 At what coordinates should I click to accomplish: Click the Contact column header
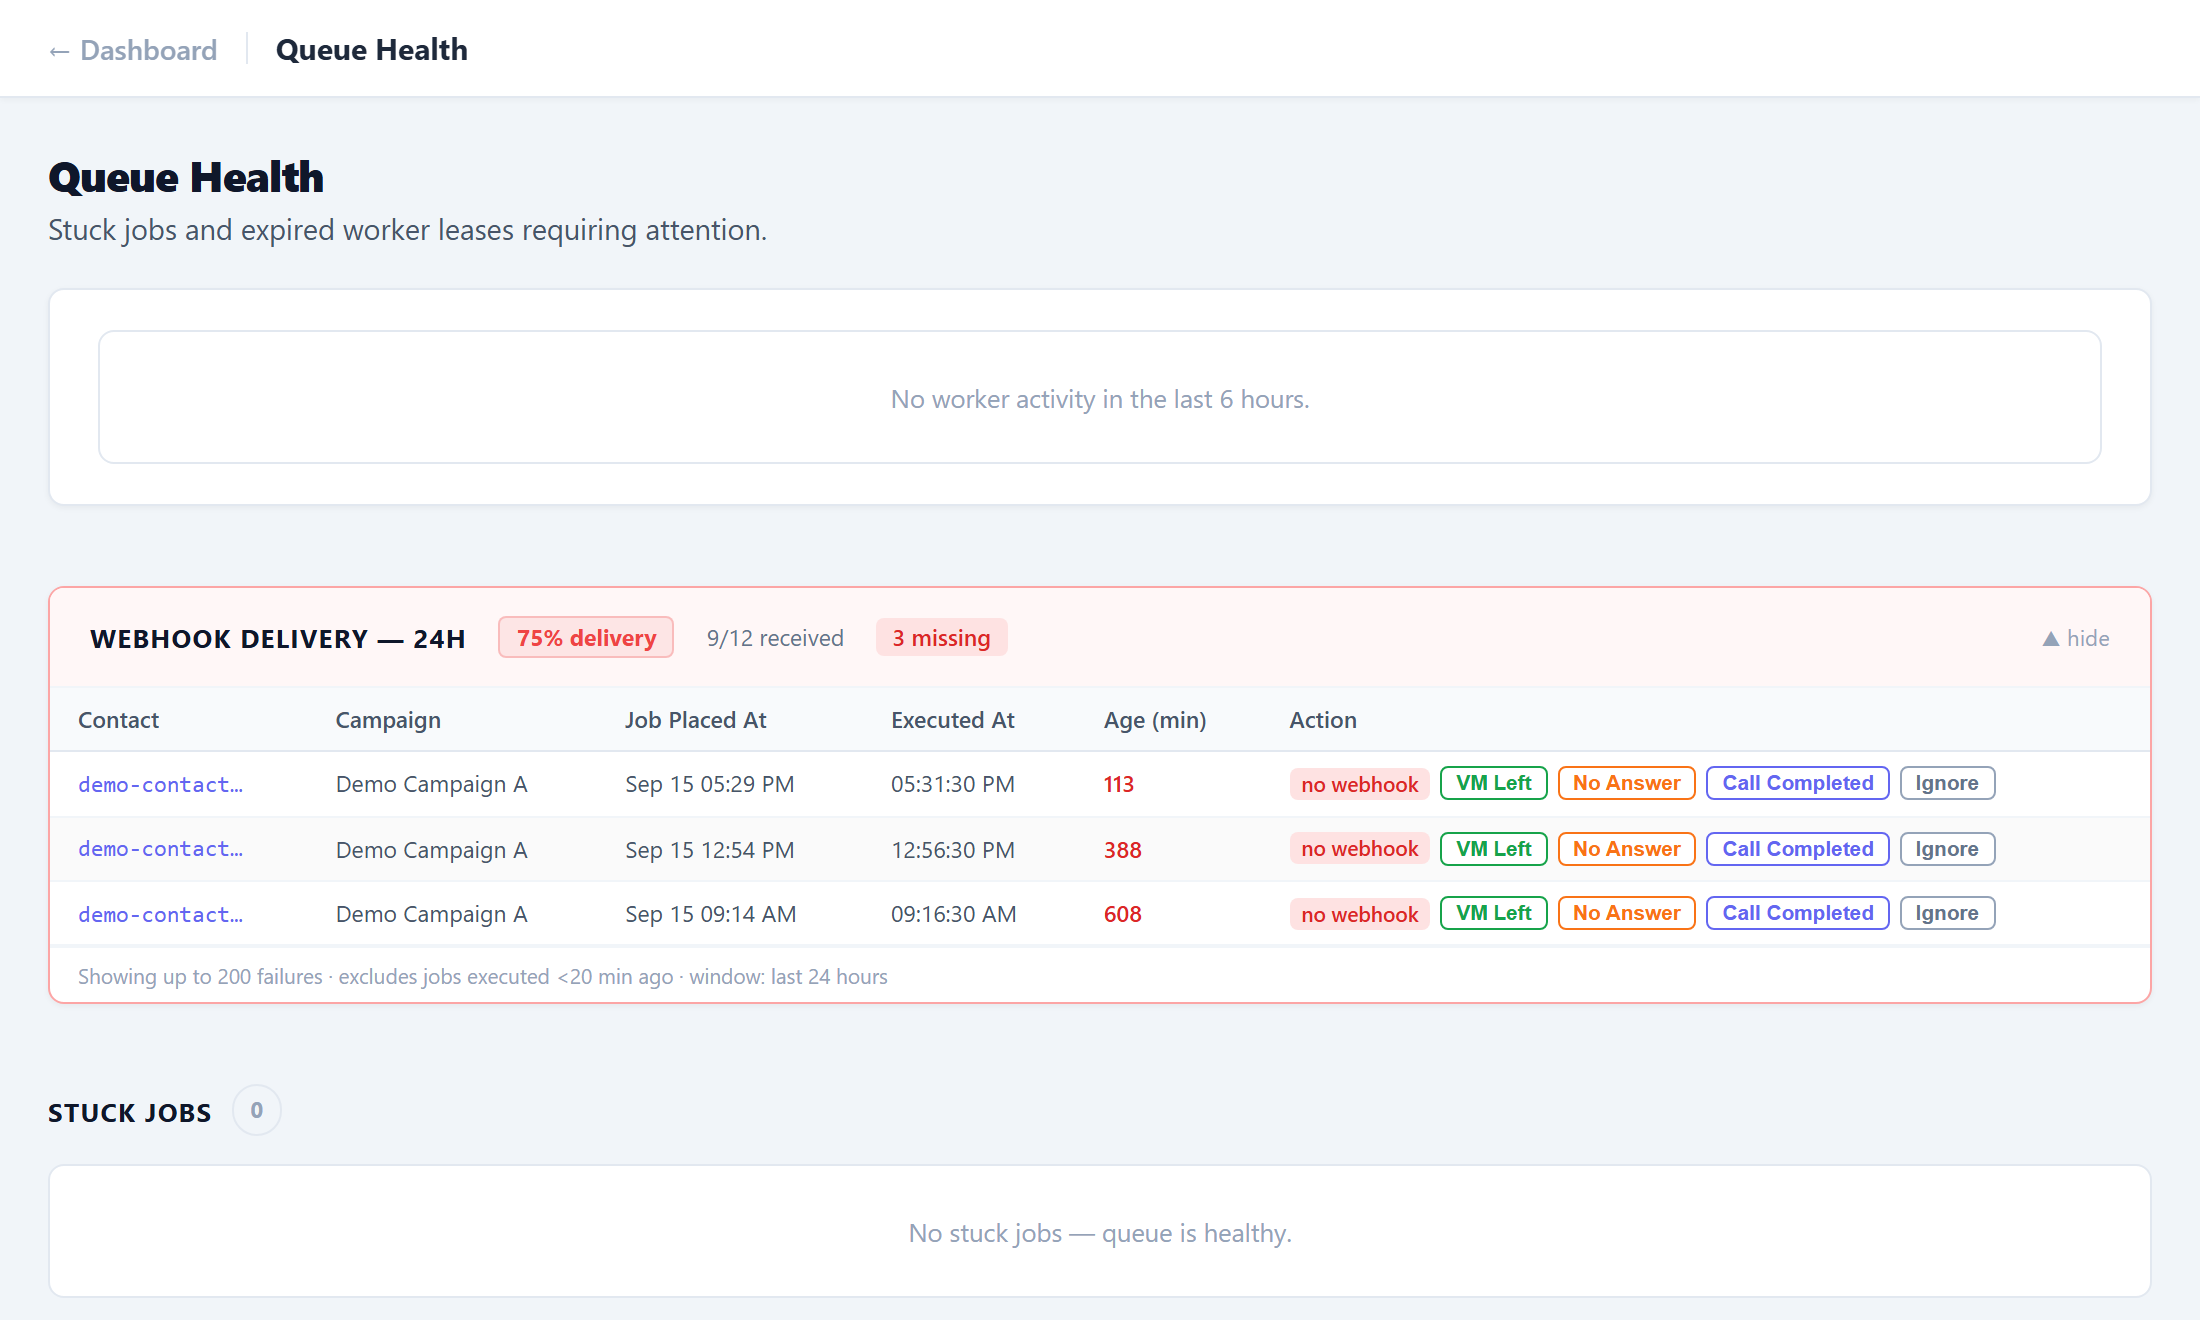119,720
